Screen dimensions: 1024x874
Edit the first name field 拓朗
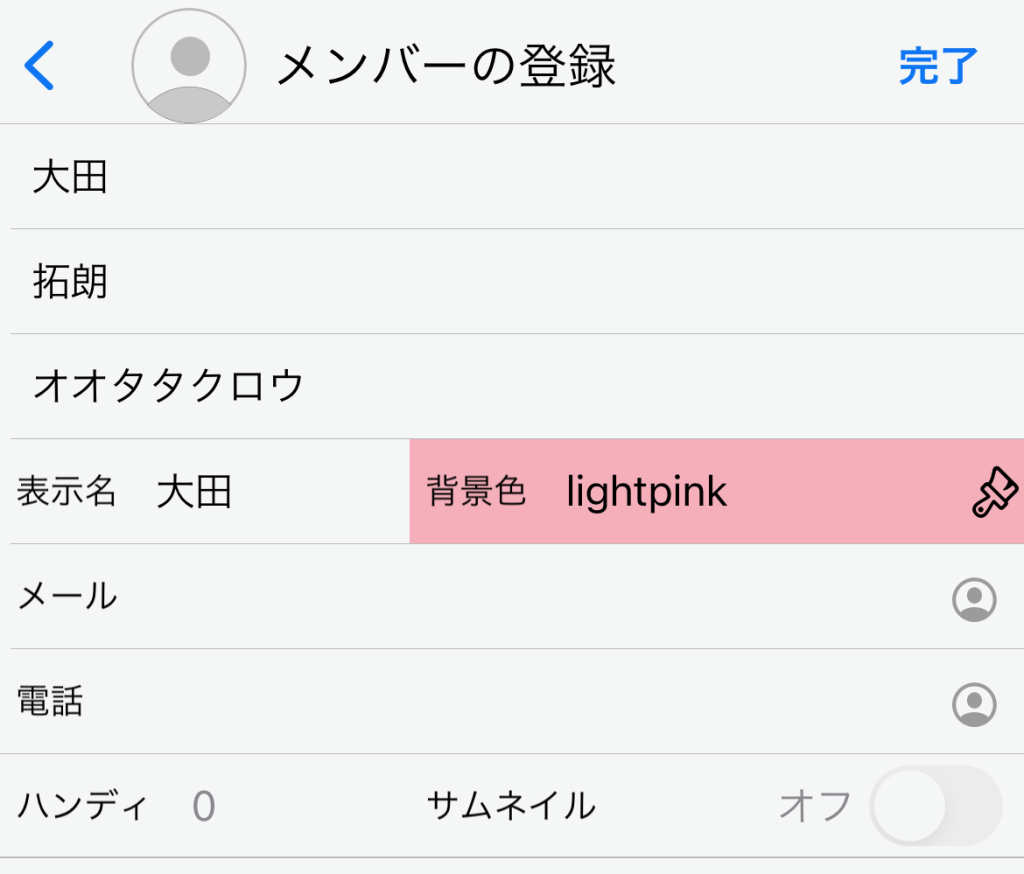[x=500, y=283]
